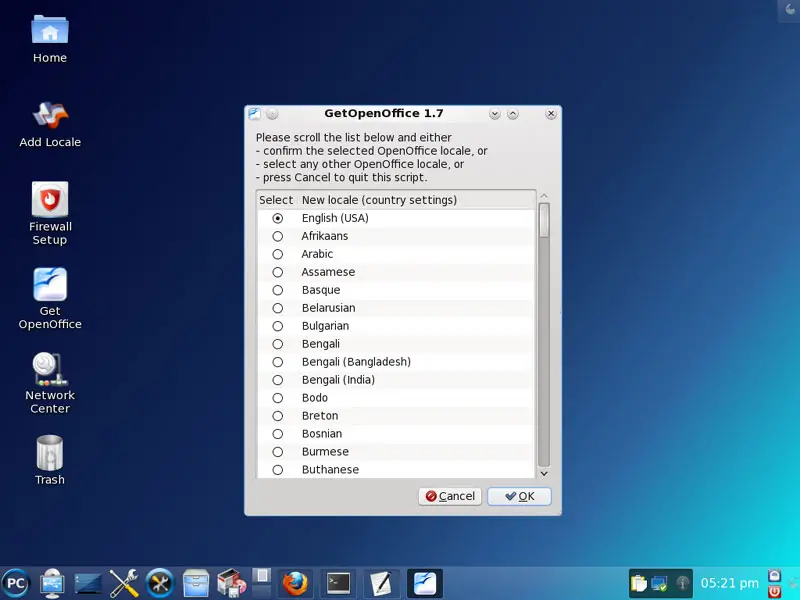Switch to the upper virtual desktop pager
800x600 pixels.
point(262,576)
